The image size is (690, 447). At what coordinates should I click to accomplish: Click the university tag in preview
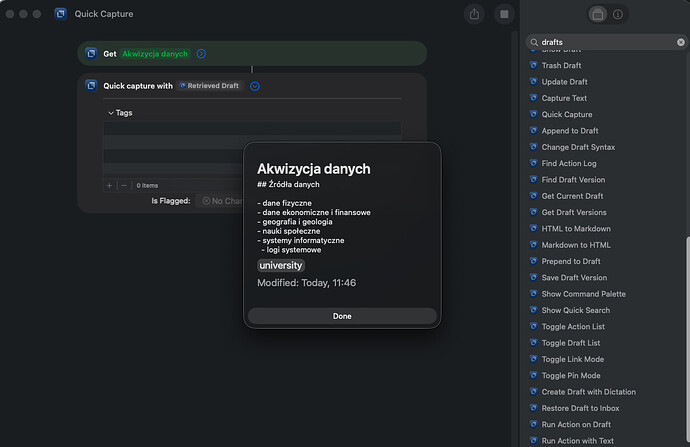tap(281, 265)
